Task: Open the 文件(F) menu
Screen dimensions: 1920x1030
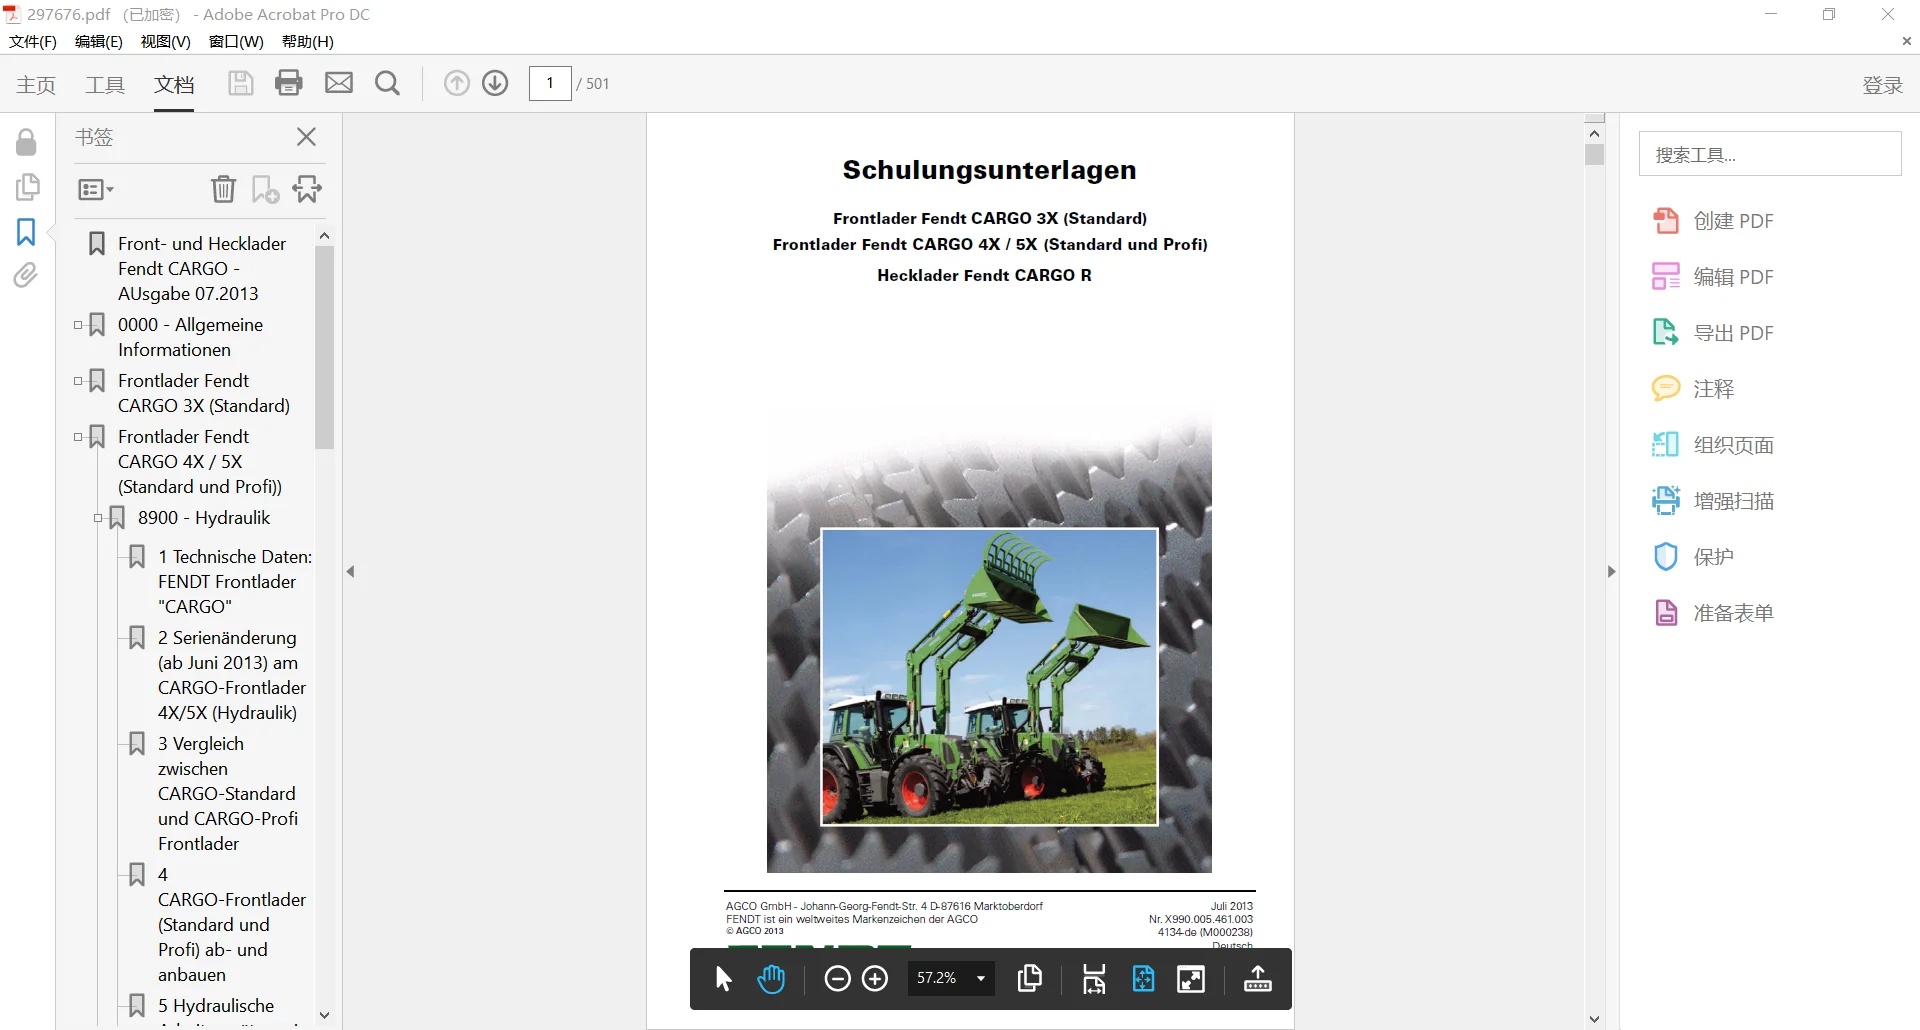Action: pos(33,41)
